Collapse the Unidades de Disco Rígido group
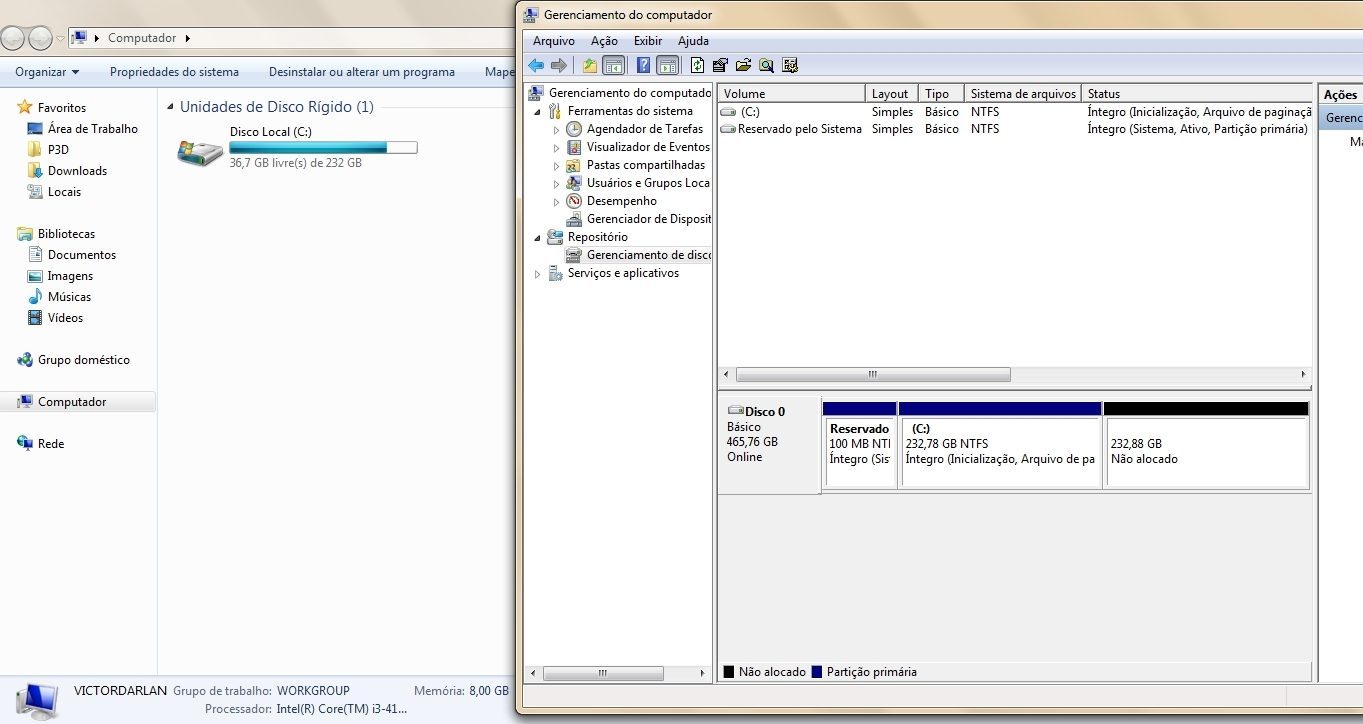The height and width of the screenshot is (724, 1363). [171, 108]
